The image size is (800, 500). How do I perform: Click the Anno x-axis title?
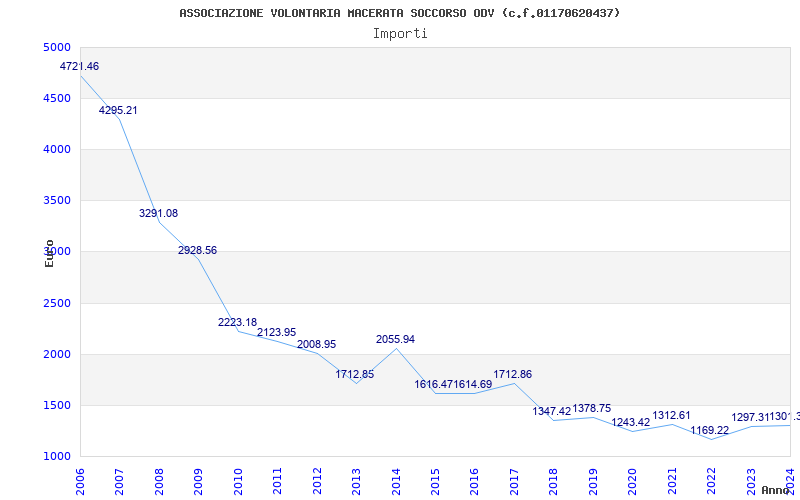click(x=774, y=490)
